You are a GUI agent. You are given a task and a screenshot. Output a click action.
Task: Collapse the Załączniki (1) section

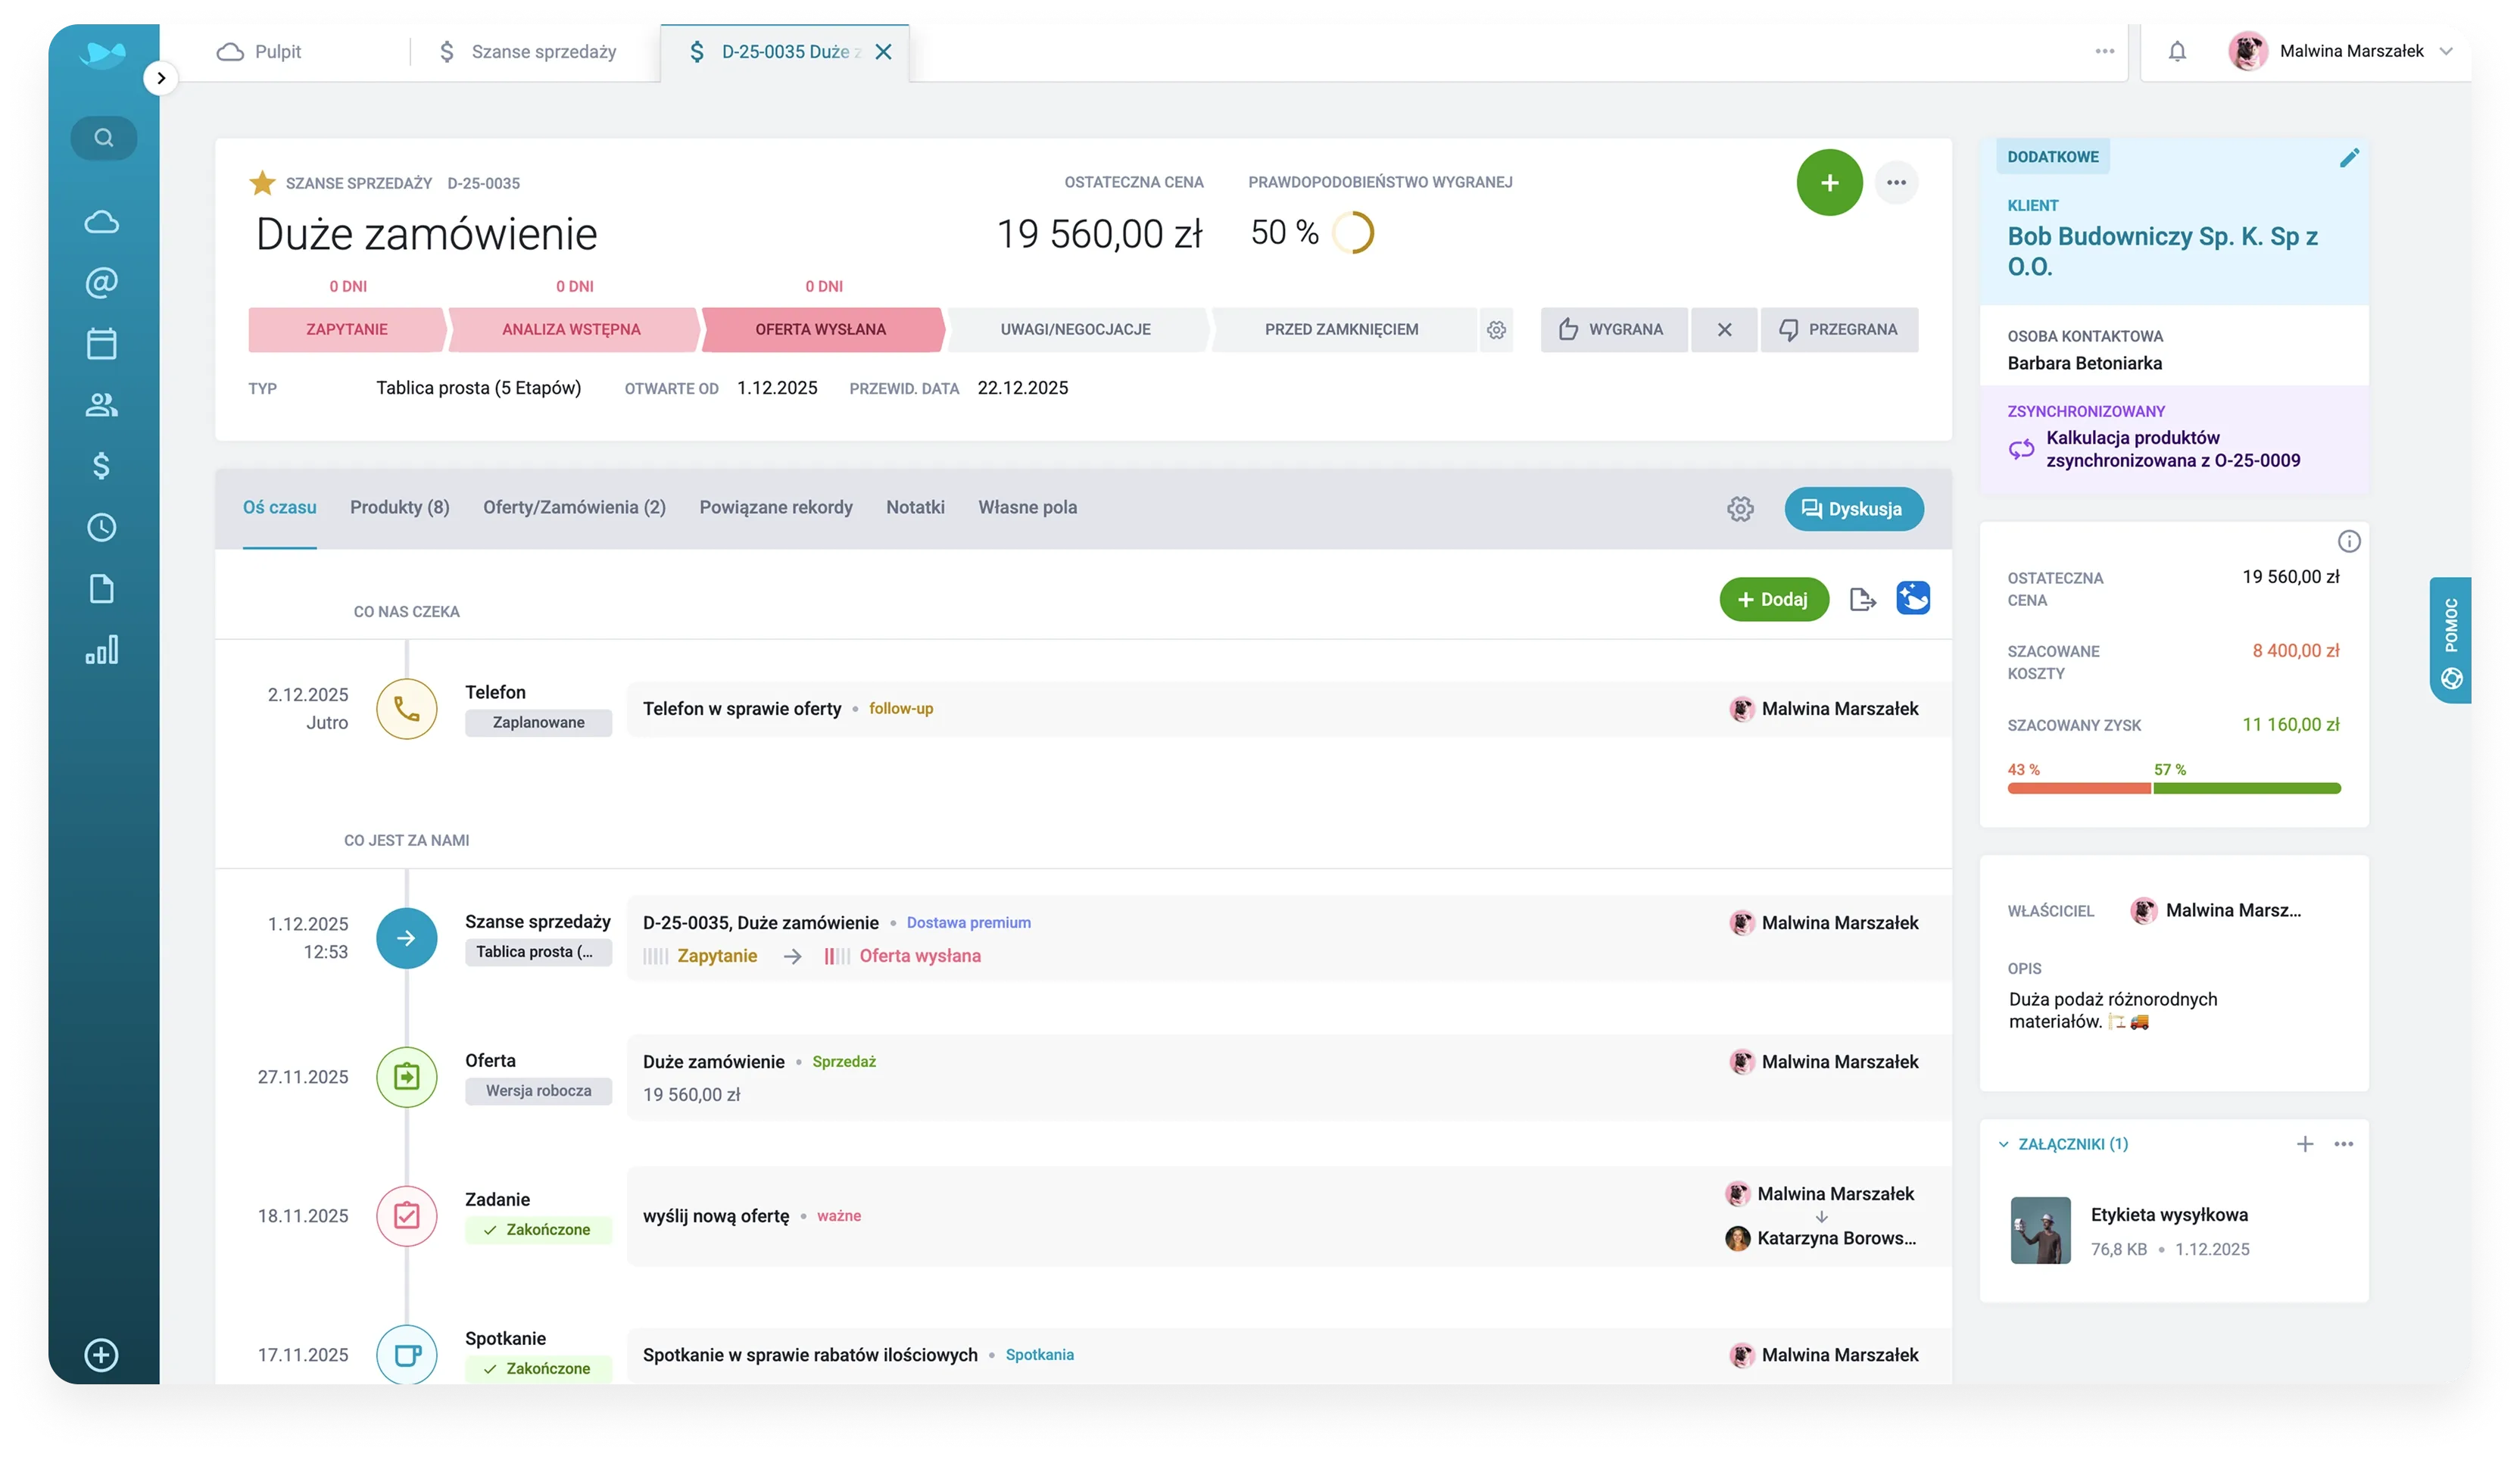click(2003, 1143)
